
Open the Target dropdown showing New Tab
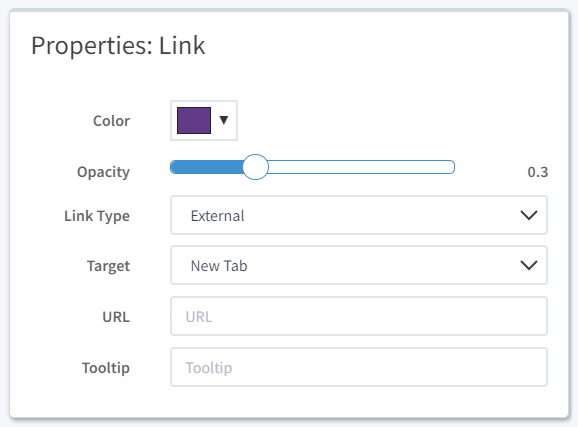359,265
